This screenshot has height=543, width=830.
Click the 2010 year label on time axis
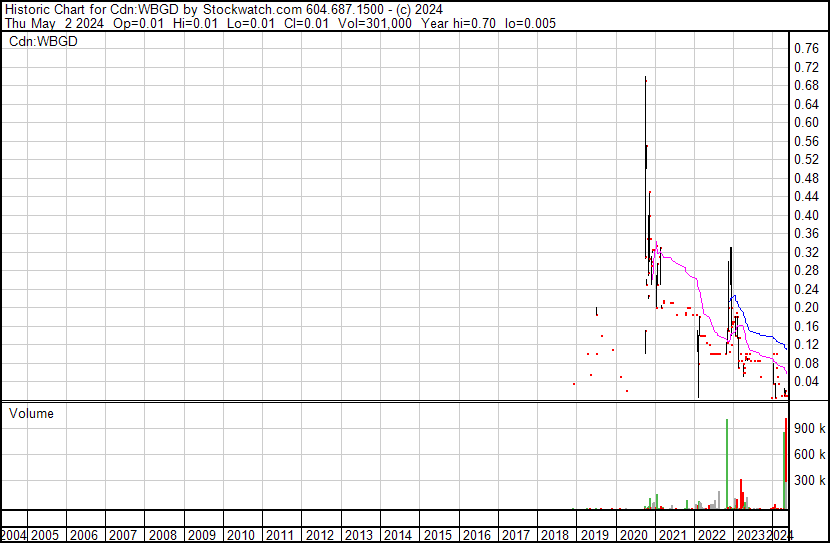(x=241, y=536)
